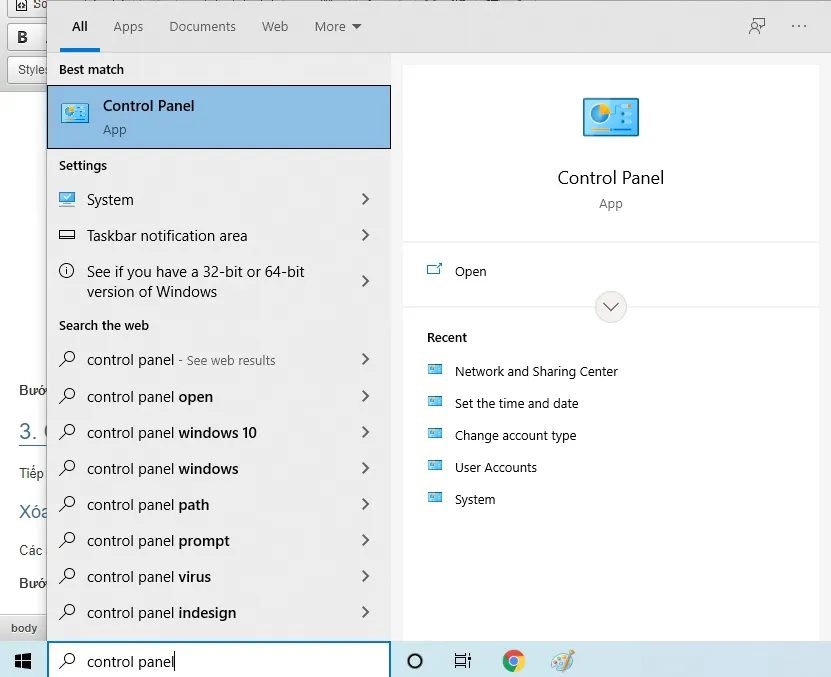
Task: Switch to the Documents tab
Action: (x=202, y=26)
